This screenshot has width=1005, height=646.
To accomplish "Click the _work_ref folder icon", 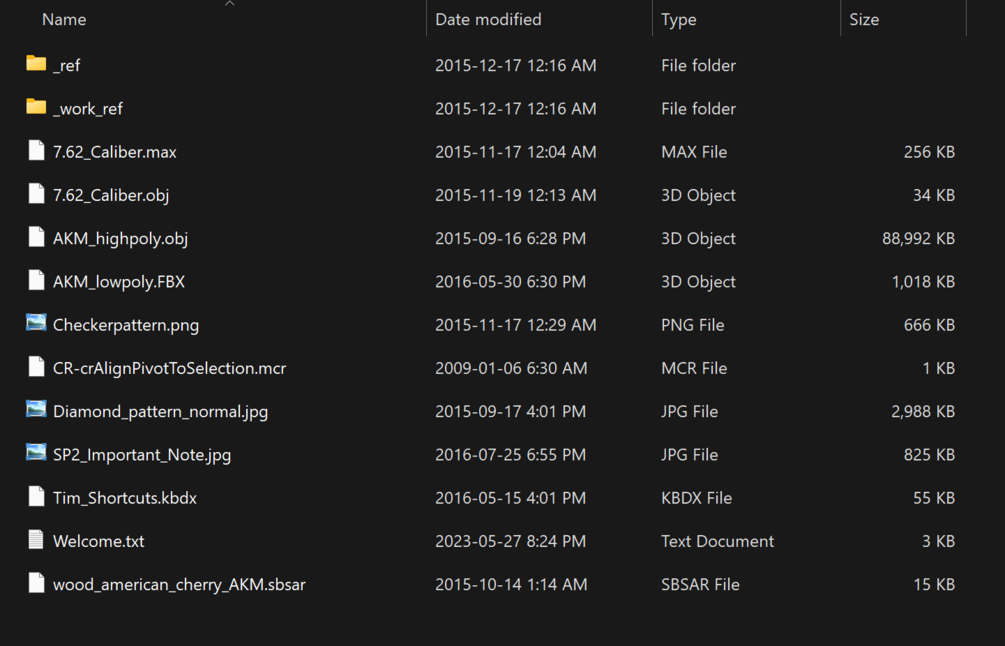I will click(x=36, y=107).
